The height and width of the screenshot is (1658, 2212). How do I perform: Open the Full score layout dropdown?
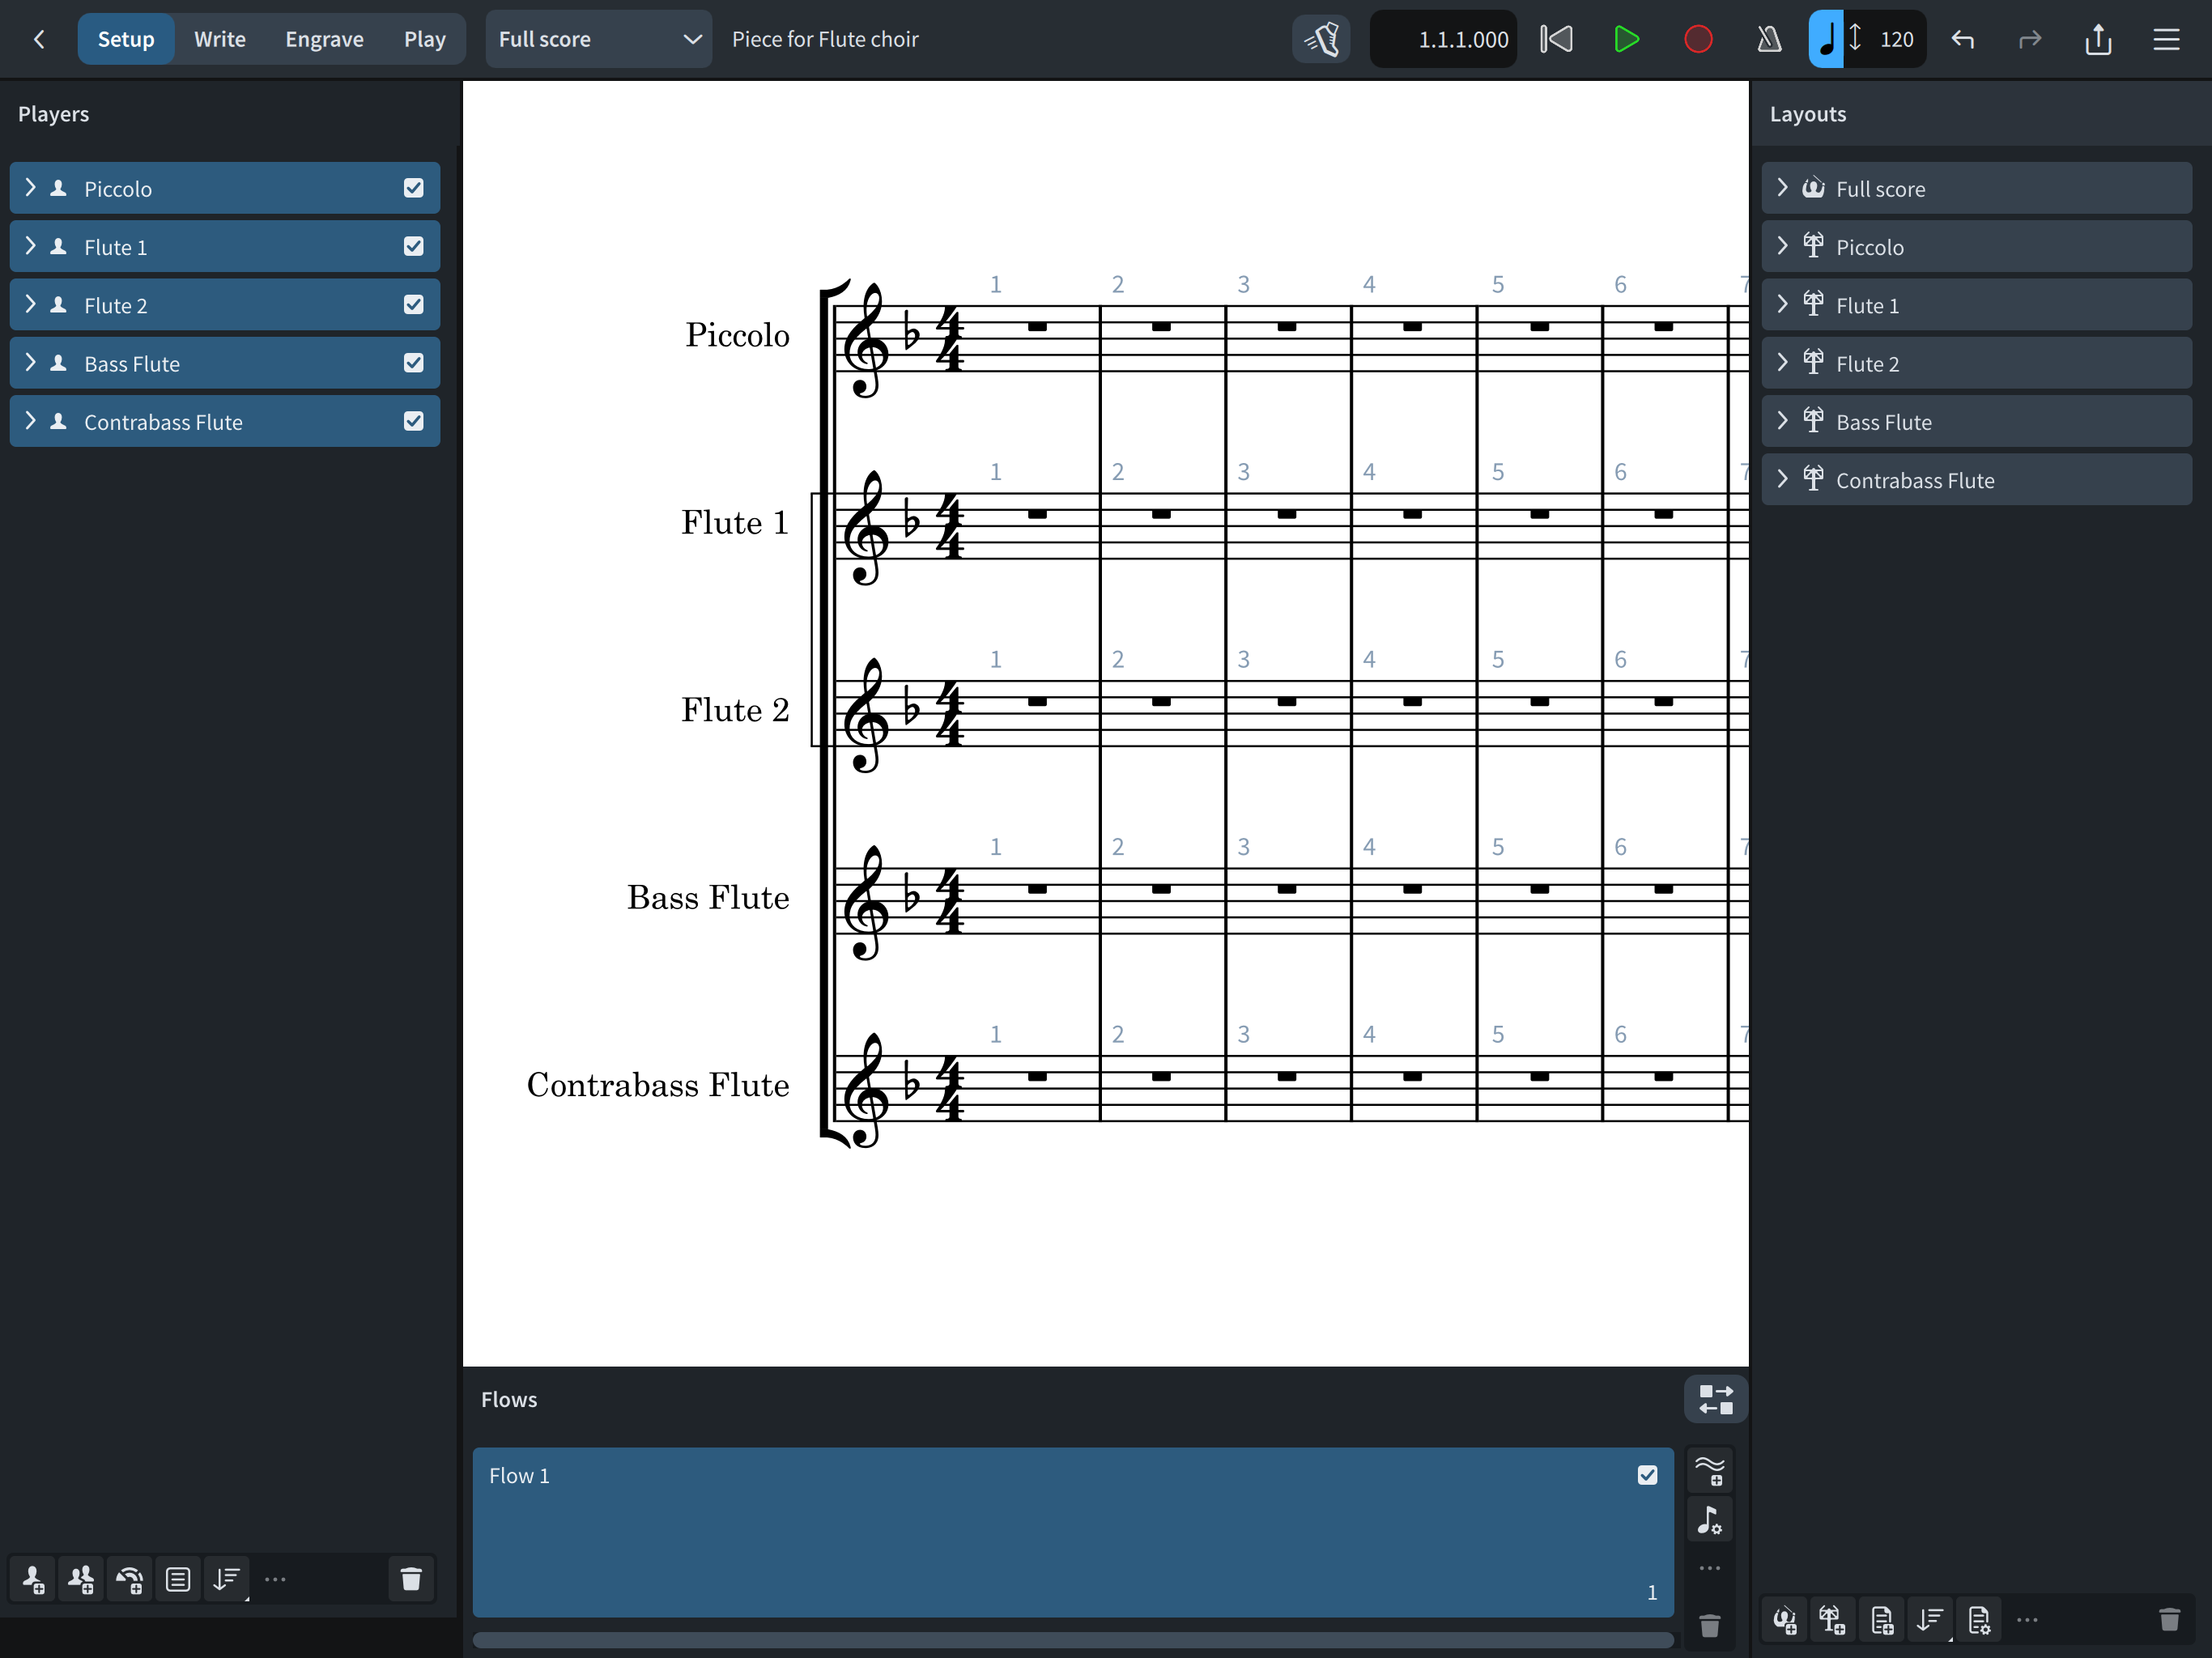click(598, 39)
